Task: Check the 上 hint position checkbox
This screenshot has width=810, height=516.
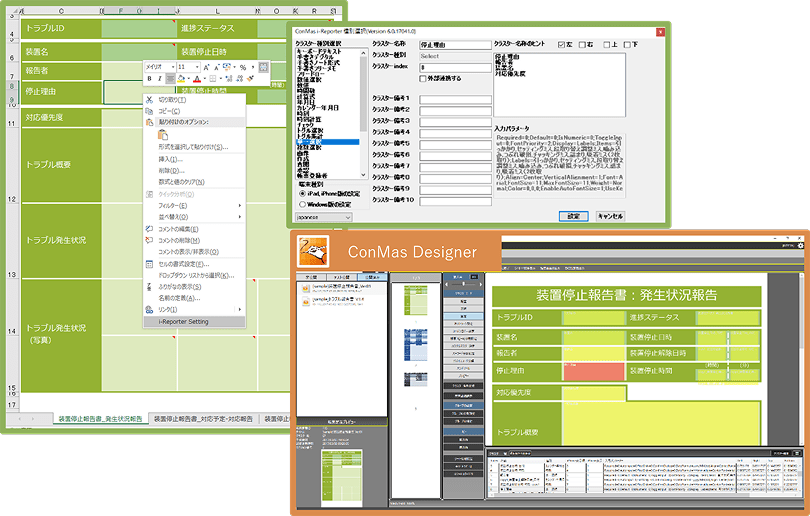Action: click(606, 45)
